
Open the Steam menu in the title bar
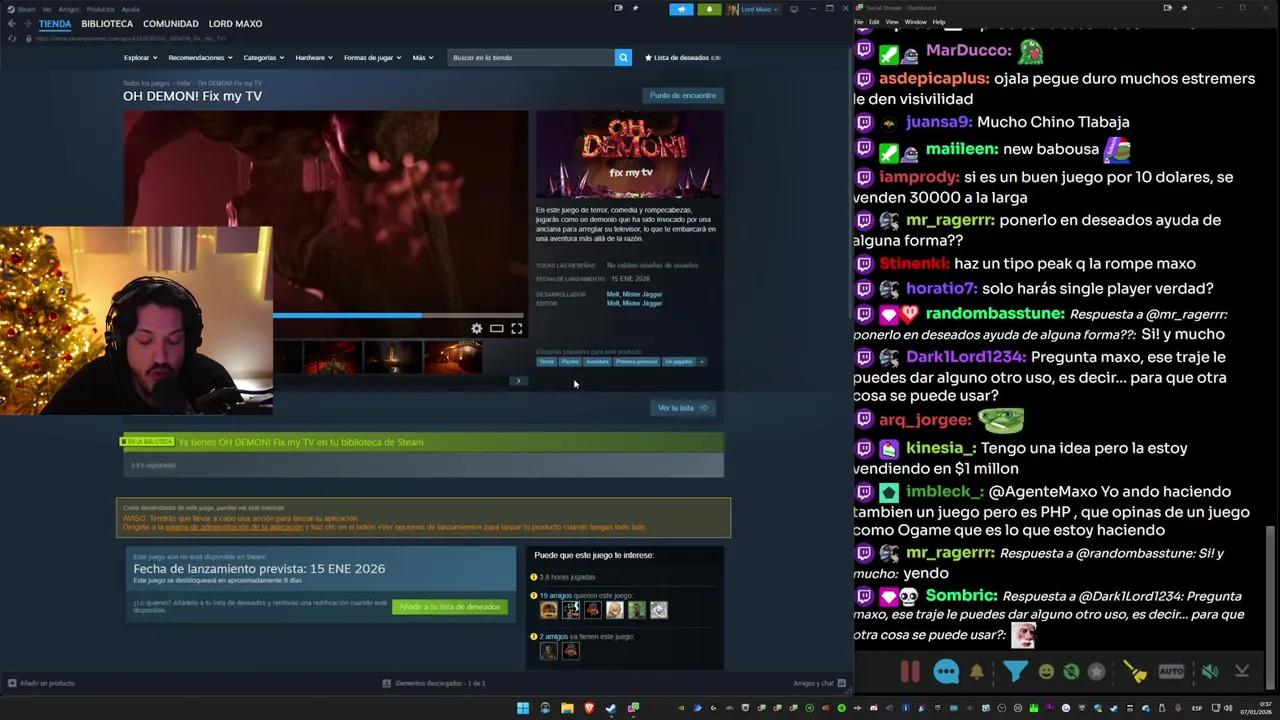(26, 9)
